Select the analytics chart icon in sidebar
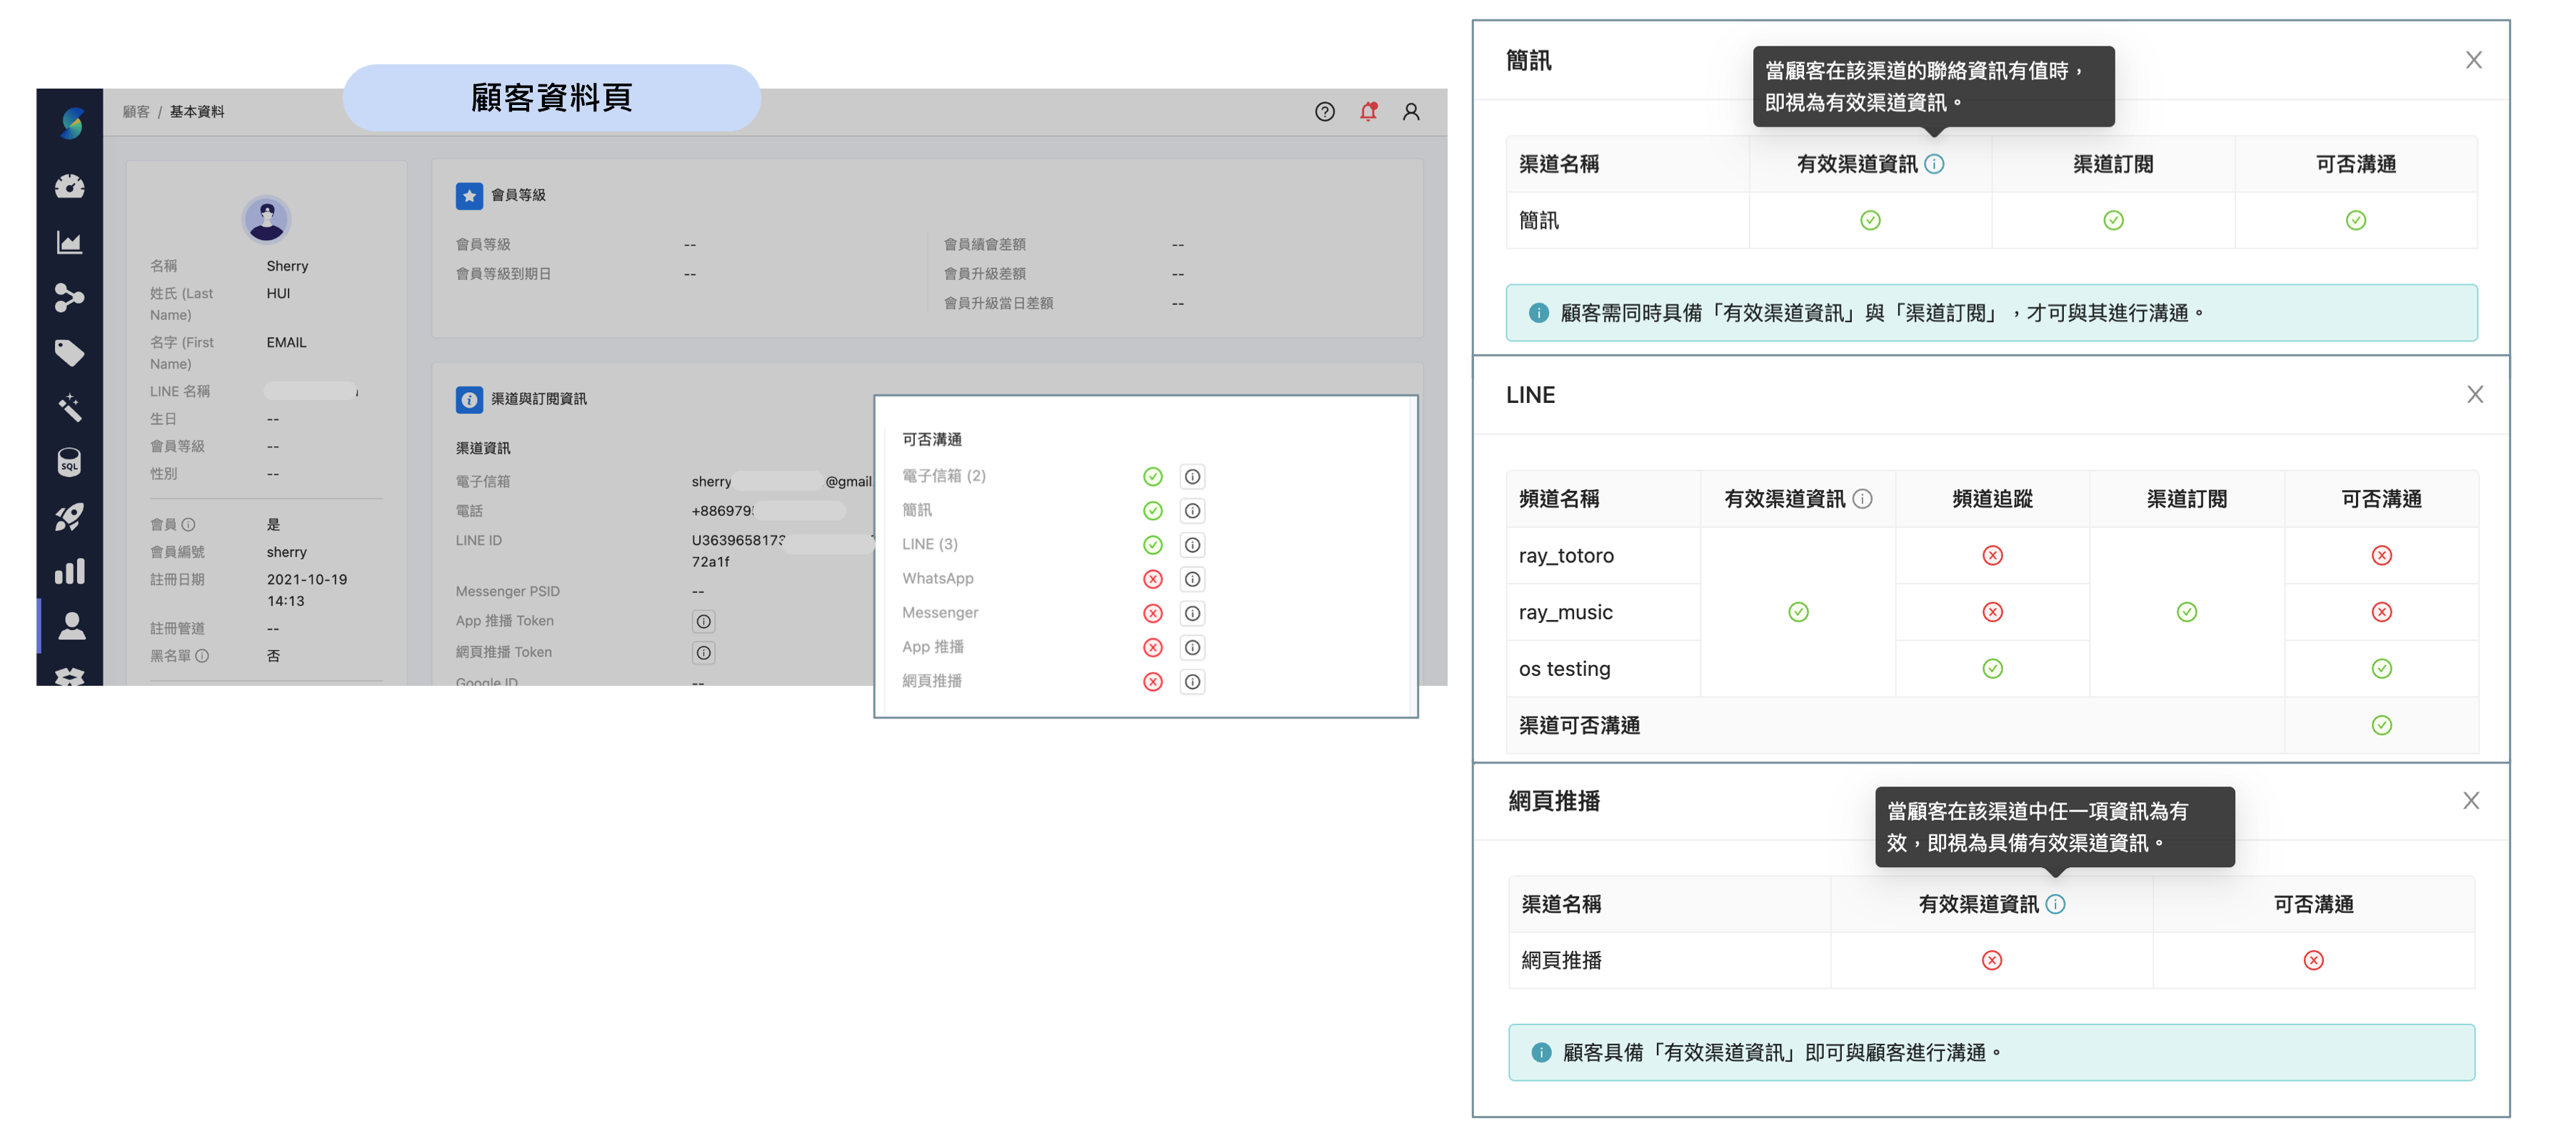Screen dimensions: 2576x1148 [70, 241]
